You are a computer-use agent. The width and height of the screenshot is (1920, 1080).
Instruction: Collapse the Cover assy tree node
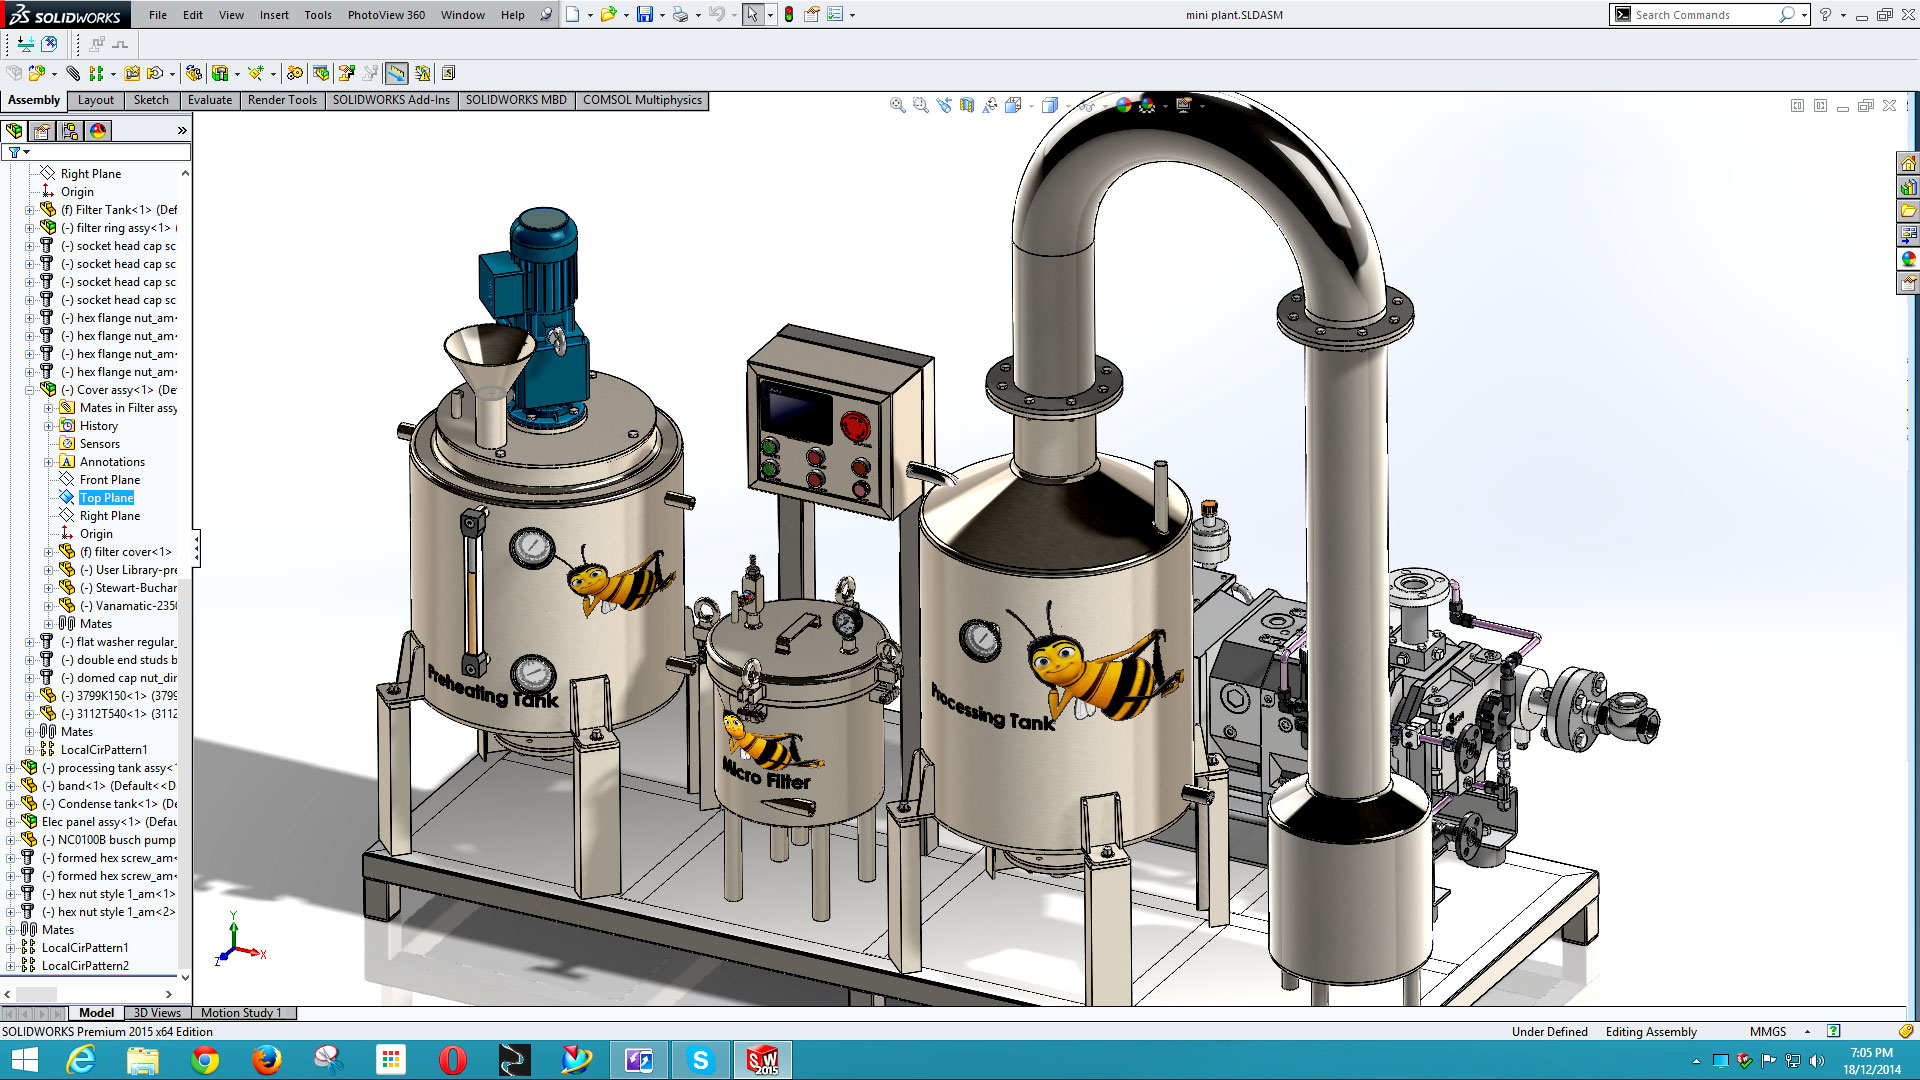[29, 390]
